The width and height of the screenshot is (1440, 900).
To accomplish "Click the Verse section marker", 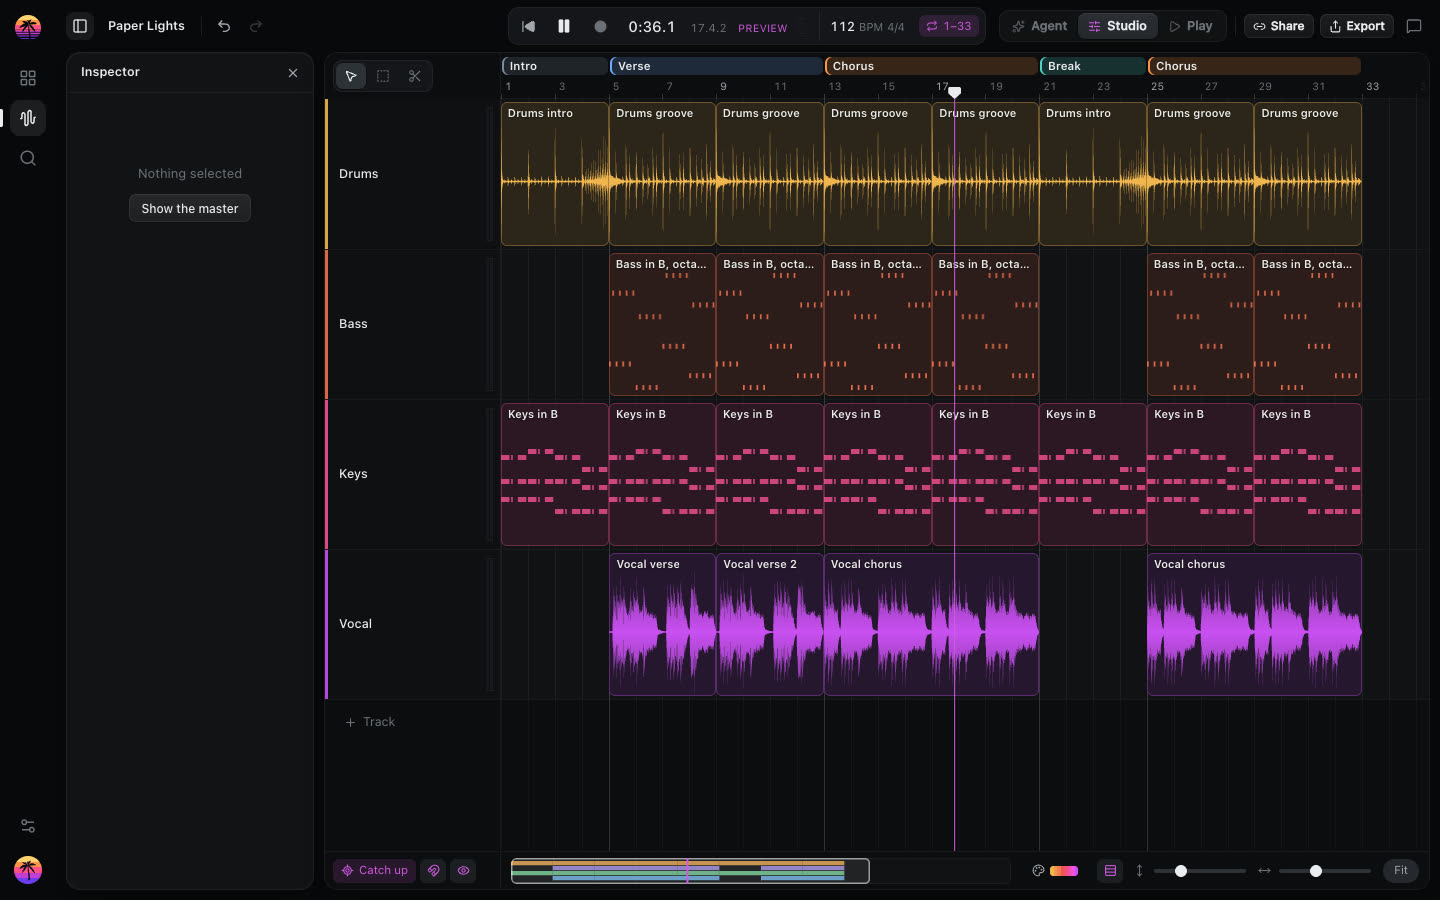I will (716, 66).
